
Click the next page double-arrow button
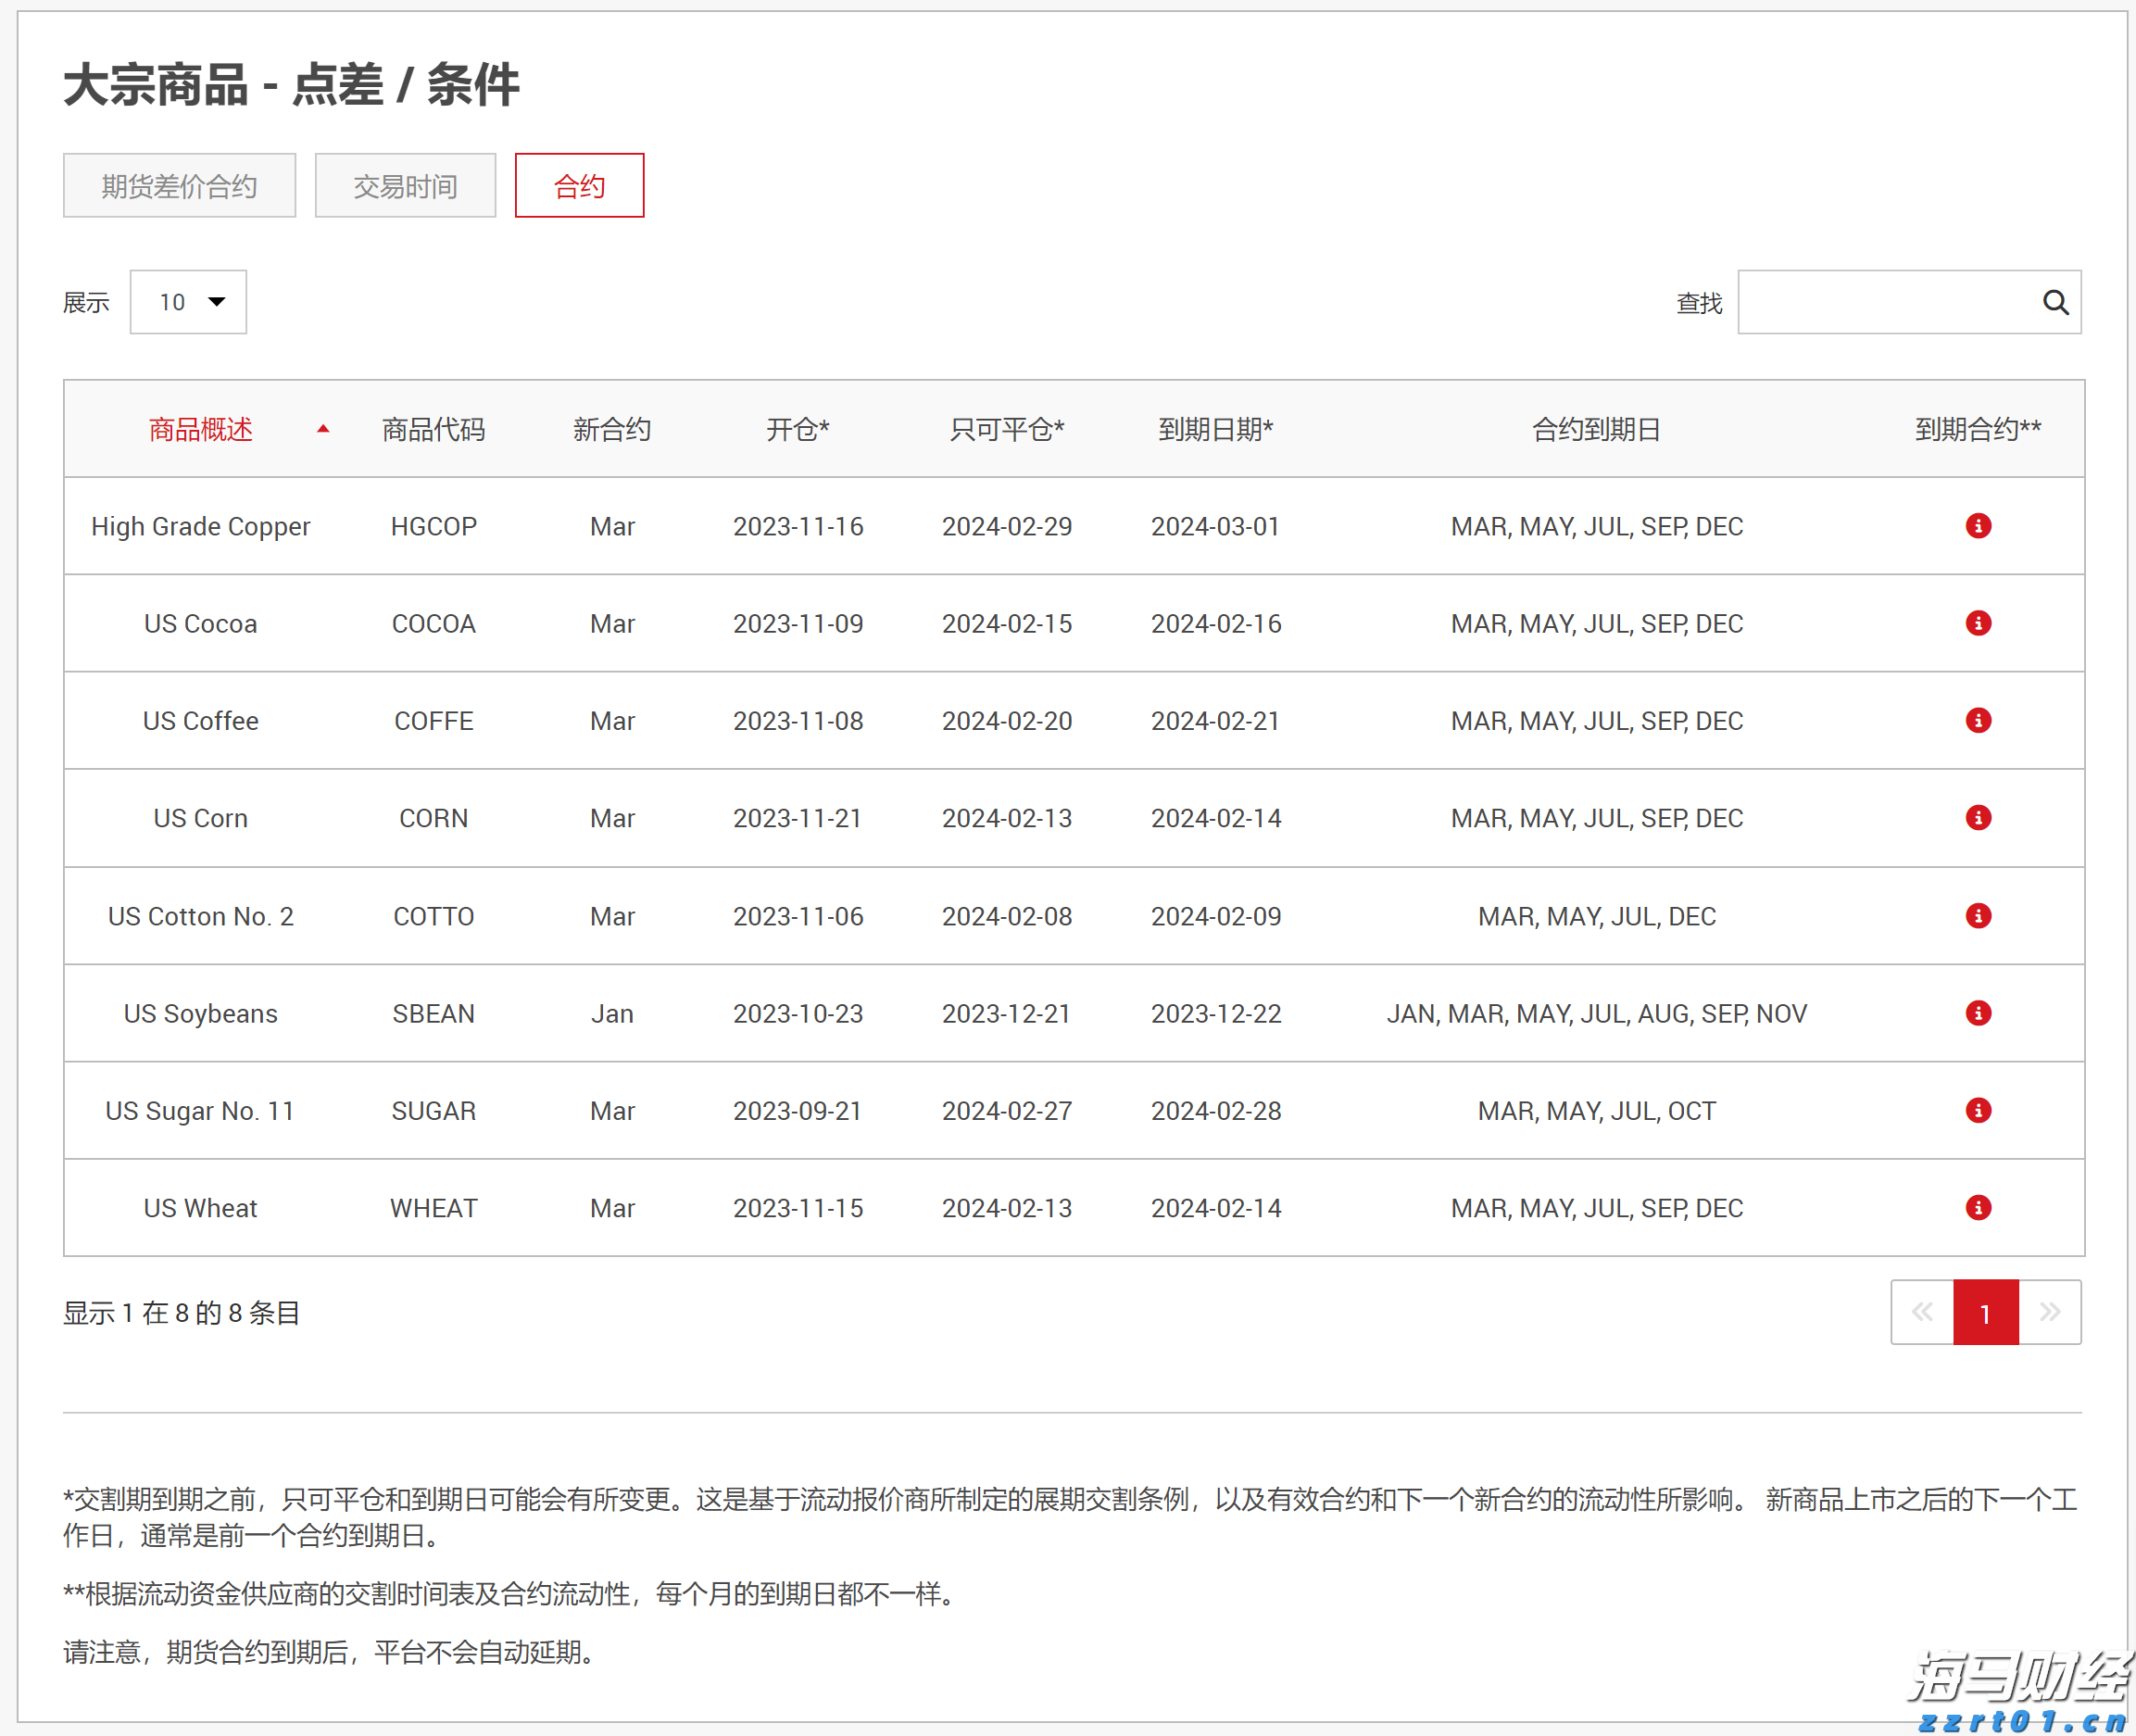tap(2051, 1312)
